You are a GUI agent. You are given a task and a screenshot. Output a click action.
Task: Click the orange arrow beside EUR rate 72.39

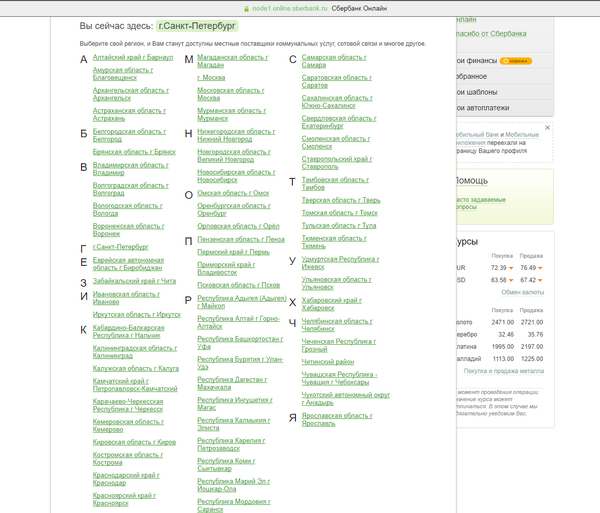pos(512,268)
